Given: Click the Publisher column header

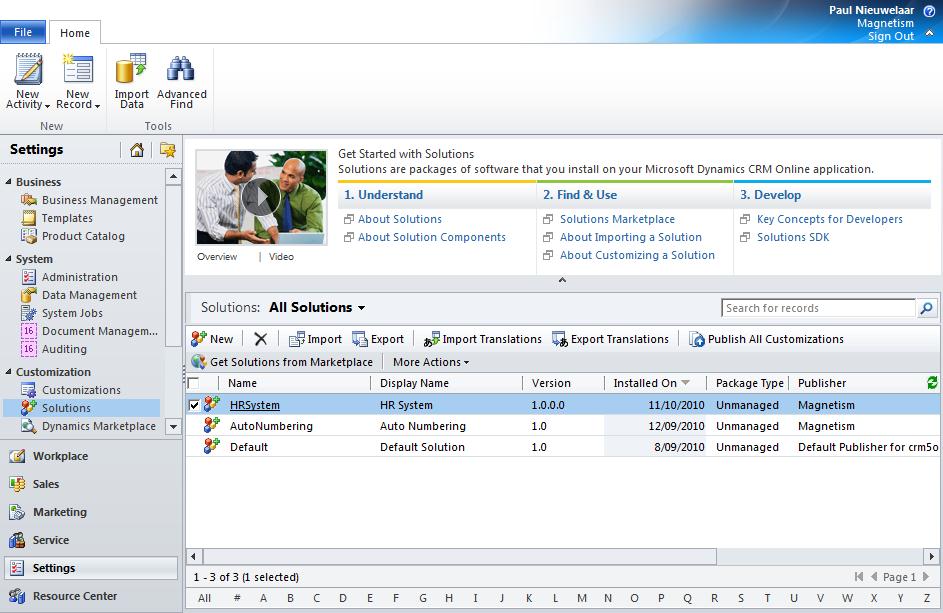Looking at the screenshot, I should coord(822,383).
